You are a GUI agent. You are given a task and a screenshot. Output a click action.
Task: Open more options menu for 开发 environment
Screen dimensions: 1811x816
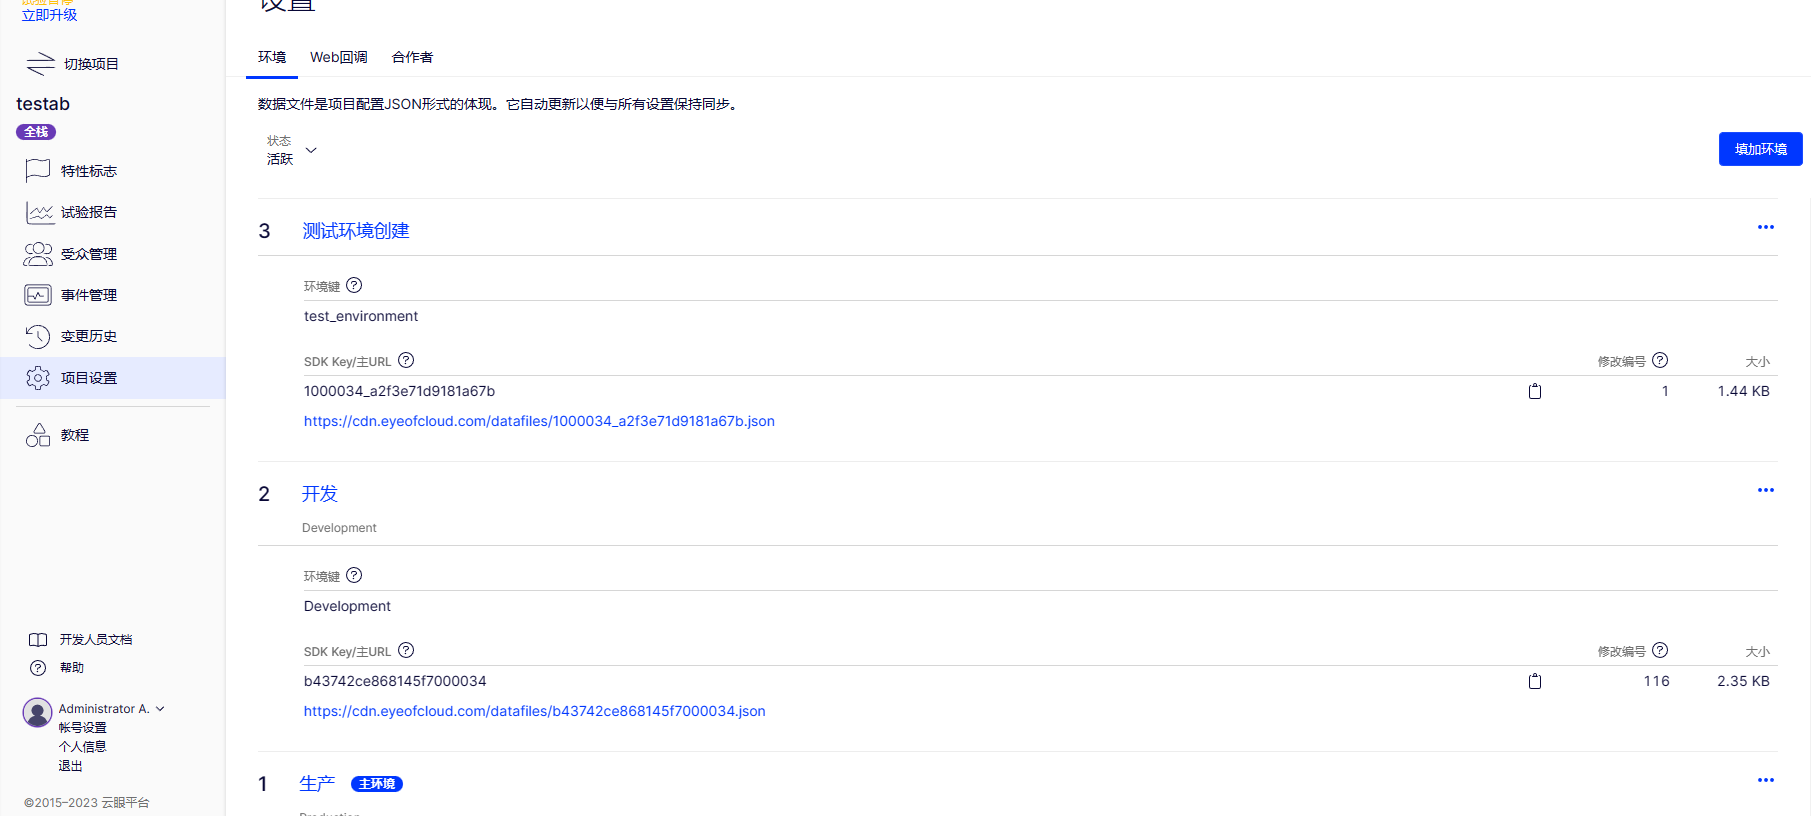tap(1765, 490)
